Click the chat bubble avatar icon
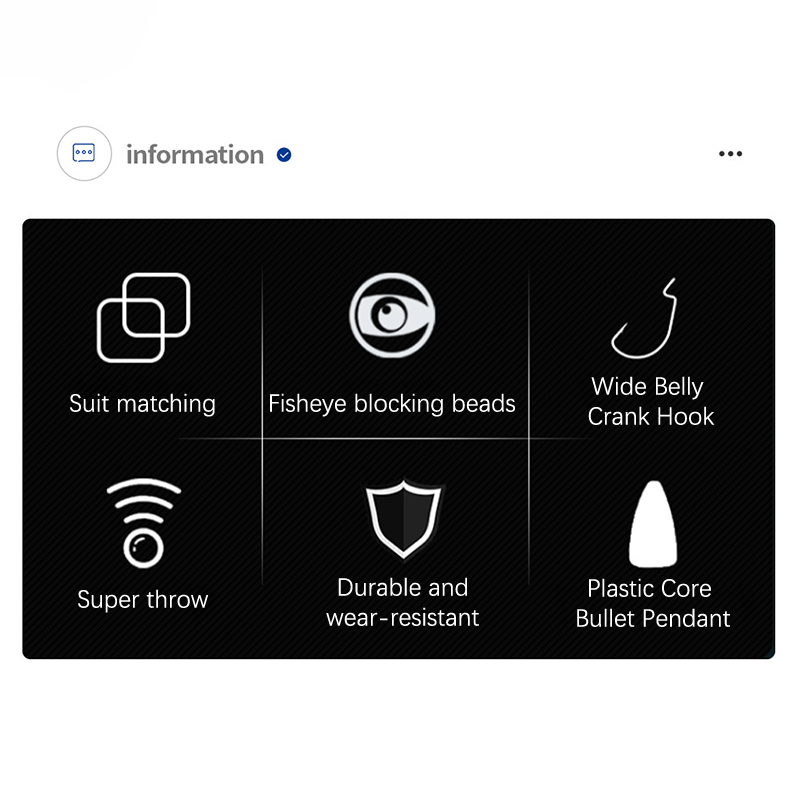The width and height of the screenshot is (800, 800). coord(84,154)
